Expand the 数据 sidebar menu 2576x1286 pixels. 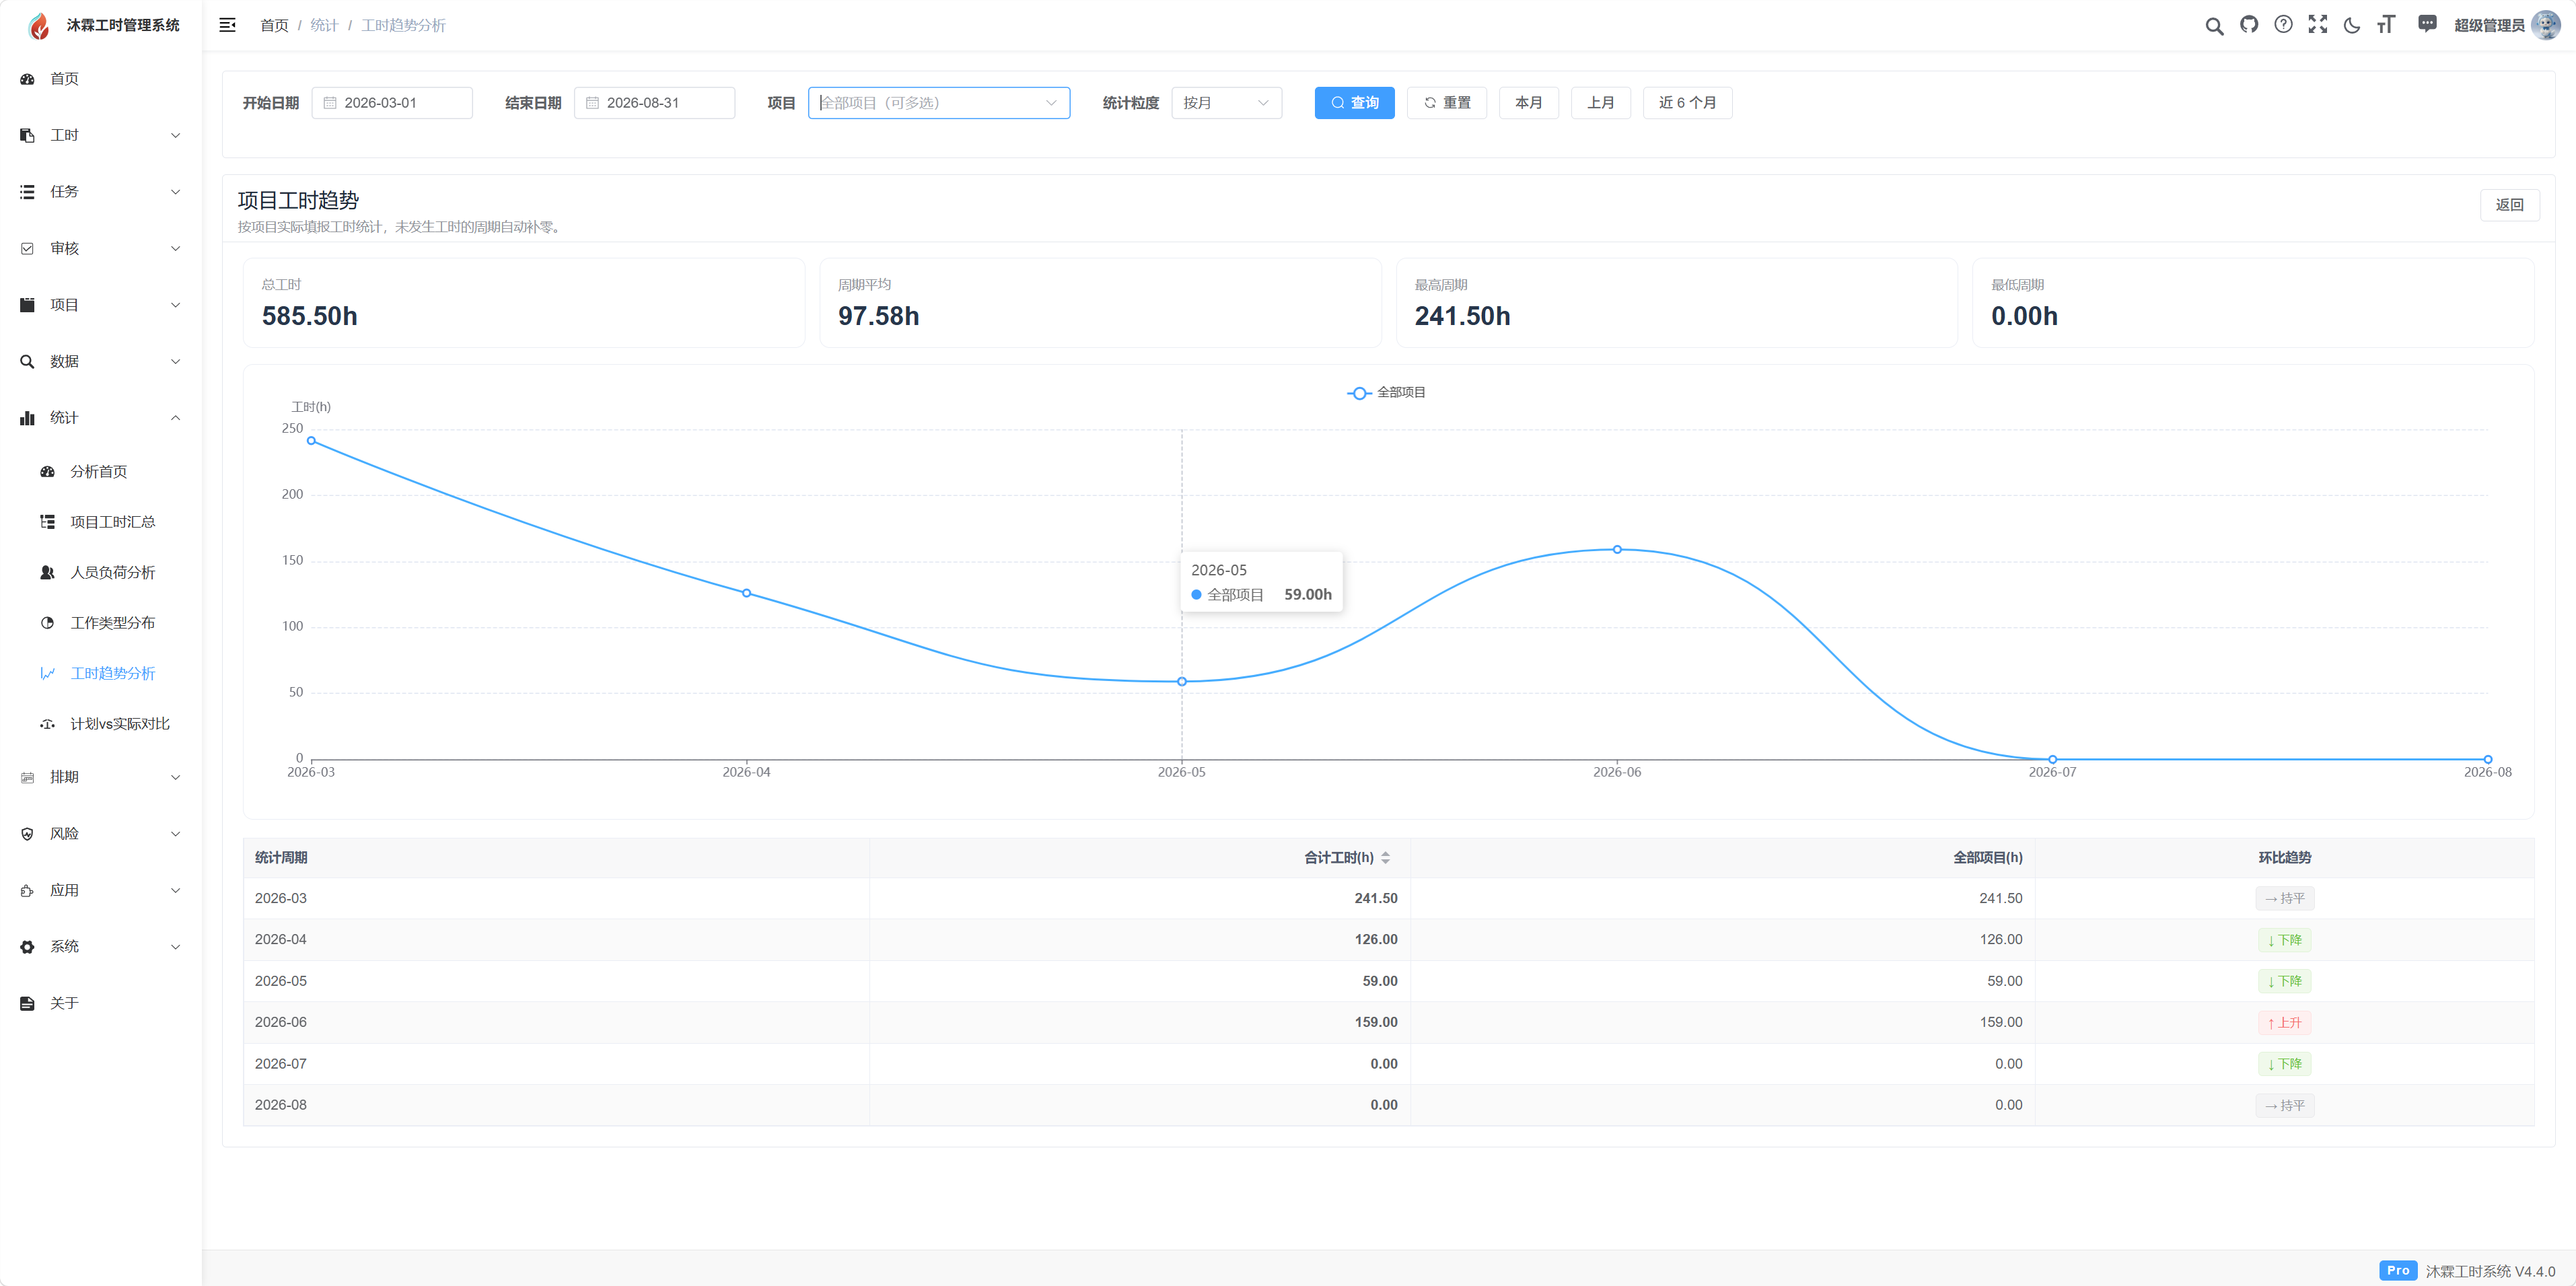pyautogui.click(x=100, y=361)
